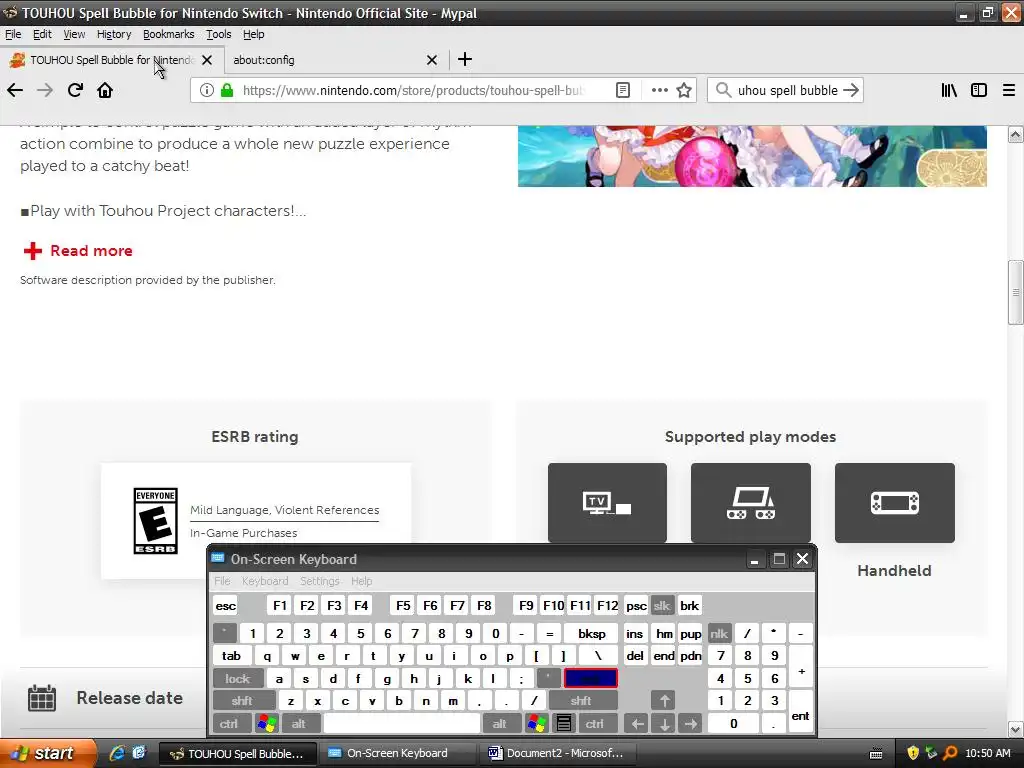Viewport: 1024px width, 768px height.
Task: Click the down arrow key
Action: [664, 724]
